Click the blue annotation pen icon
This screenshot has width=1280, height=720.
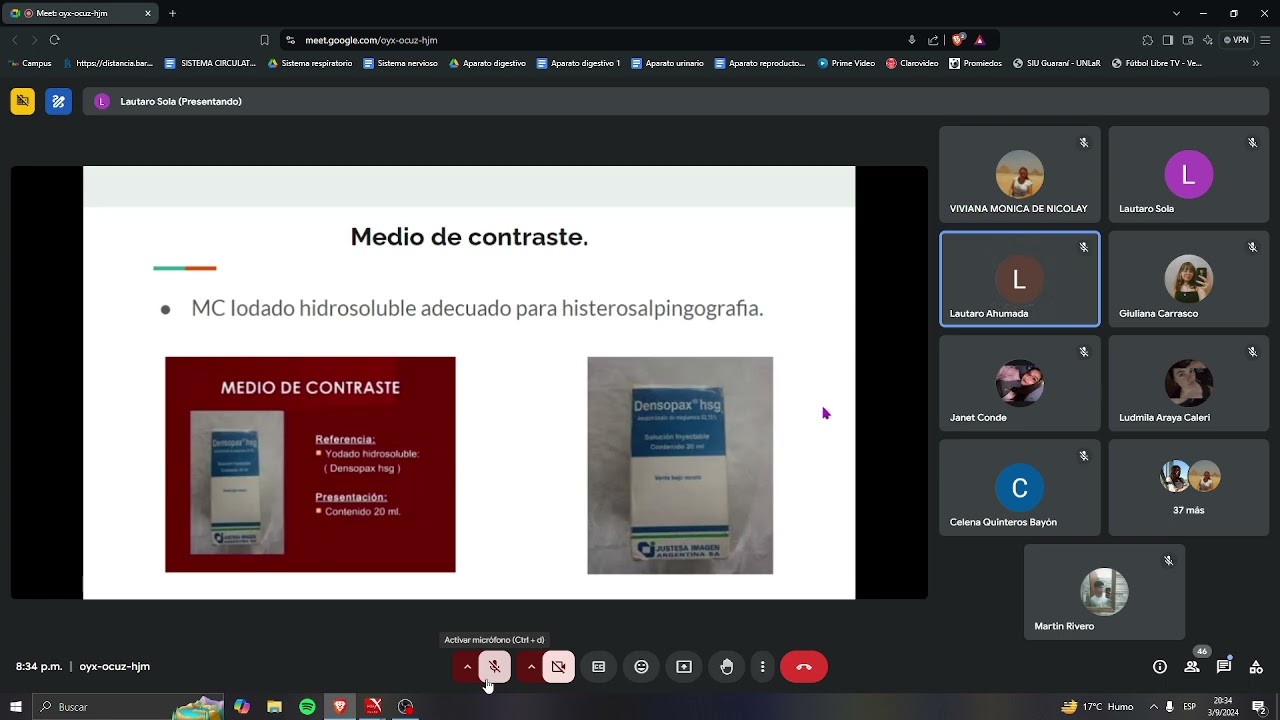coord(59,101)
